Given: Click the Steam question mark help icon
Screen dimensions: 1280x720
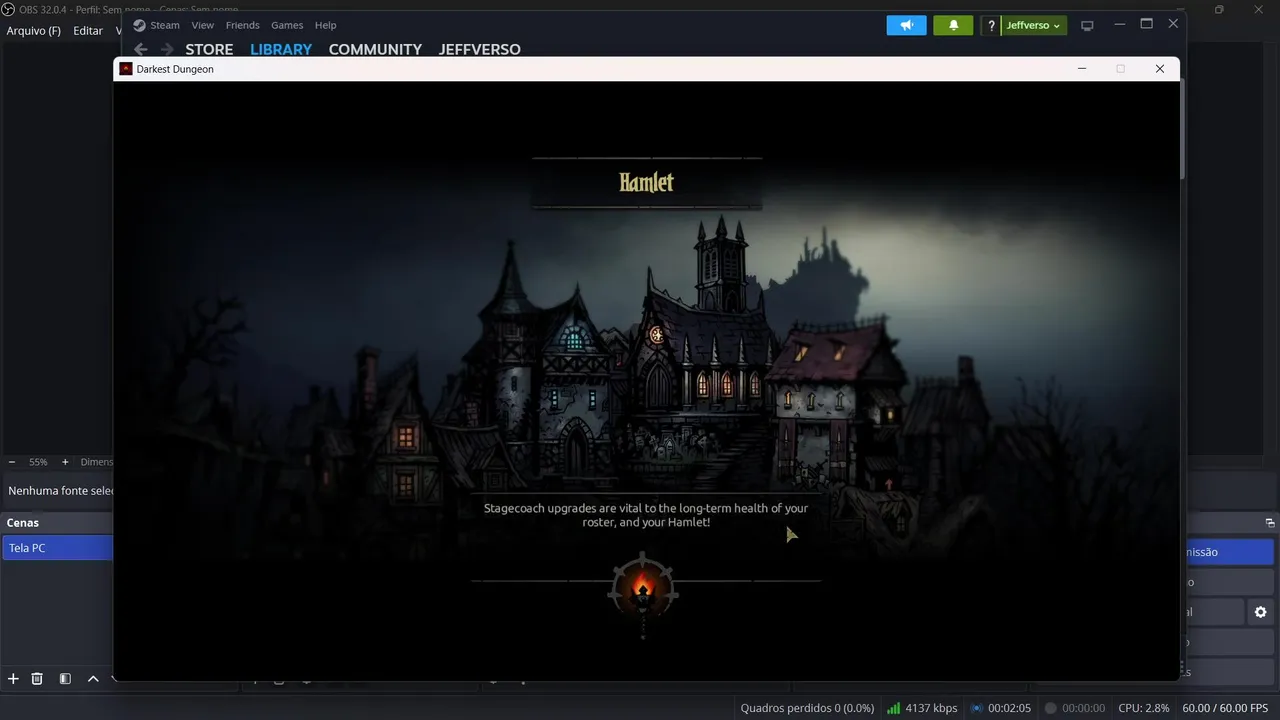Looking at the screenshot, I should 990,25.
